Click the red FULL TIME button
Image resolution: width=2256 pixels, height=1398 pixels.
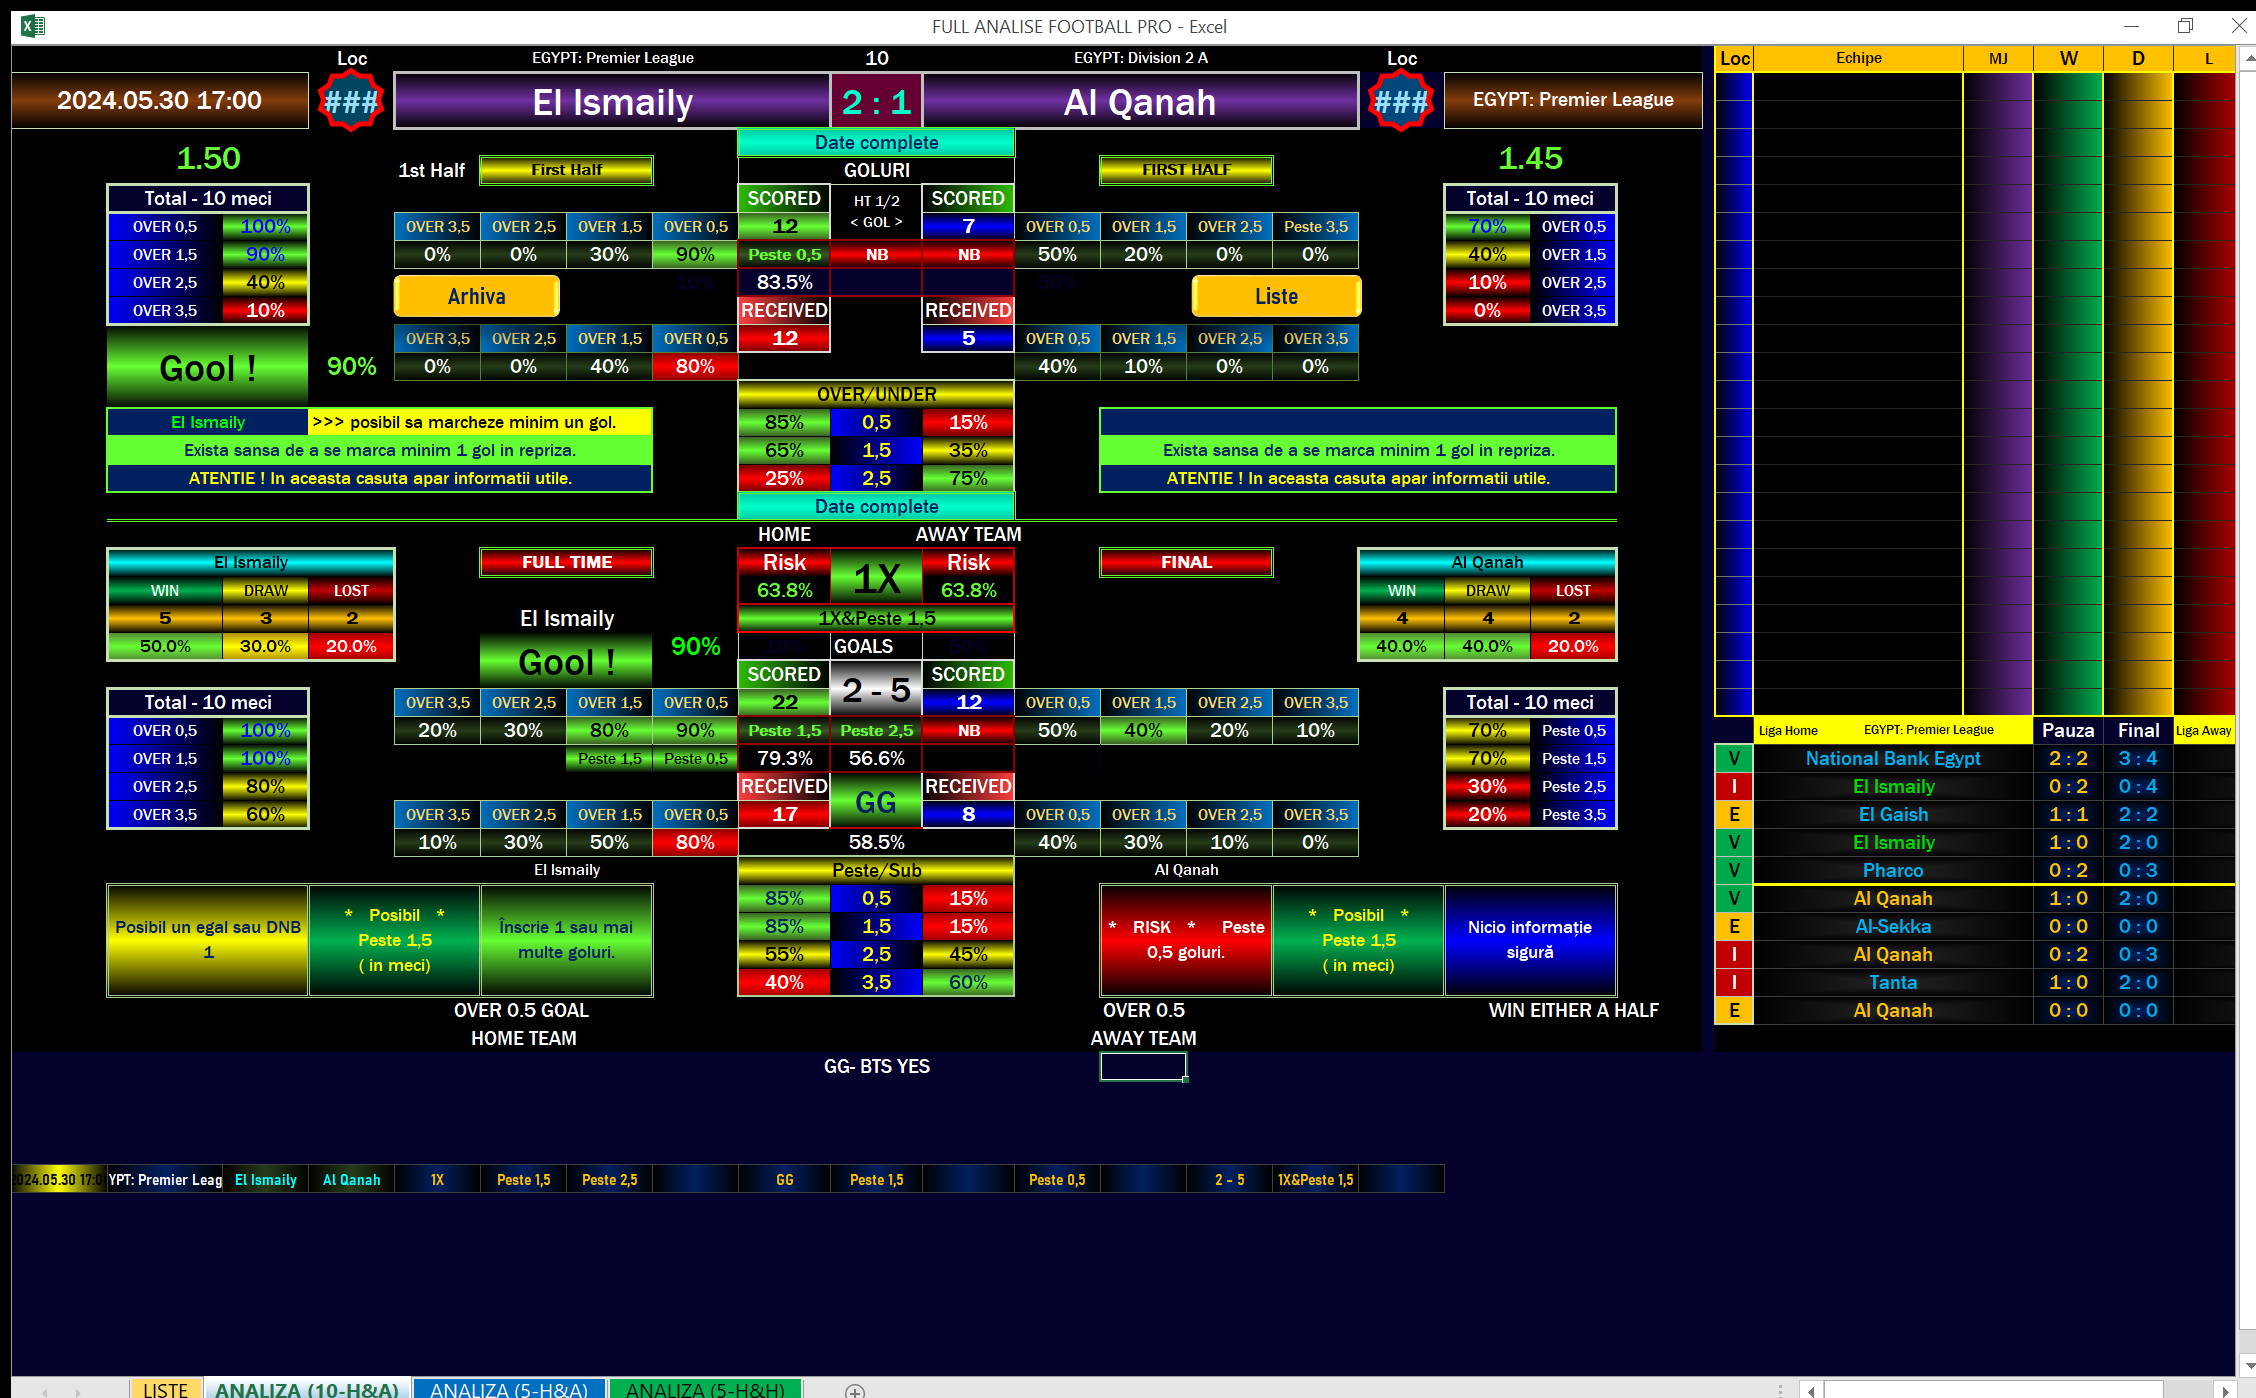coord(566,562)
